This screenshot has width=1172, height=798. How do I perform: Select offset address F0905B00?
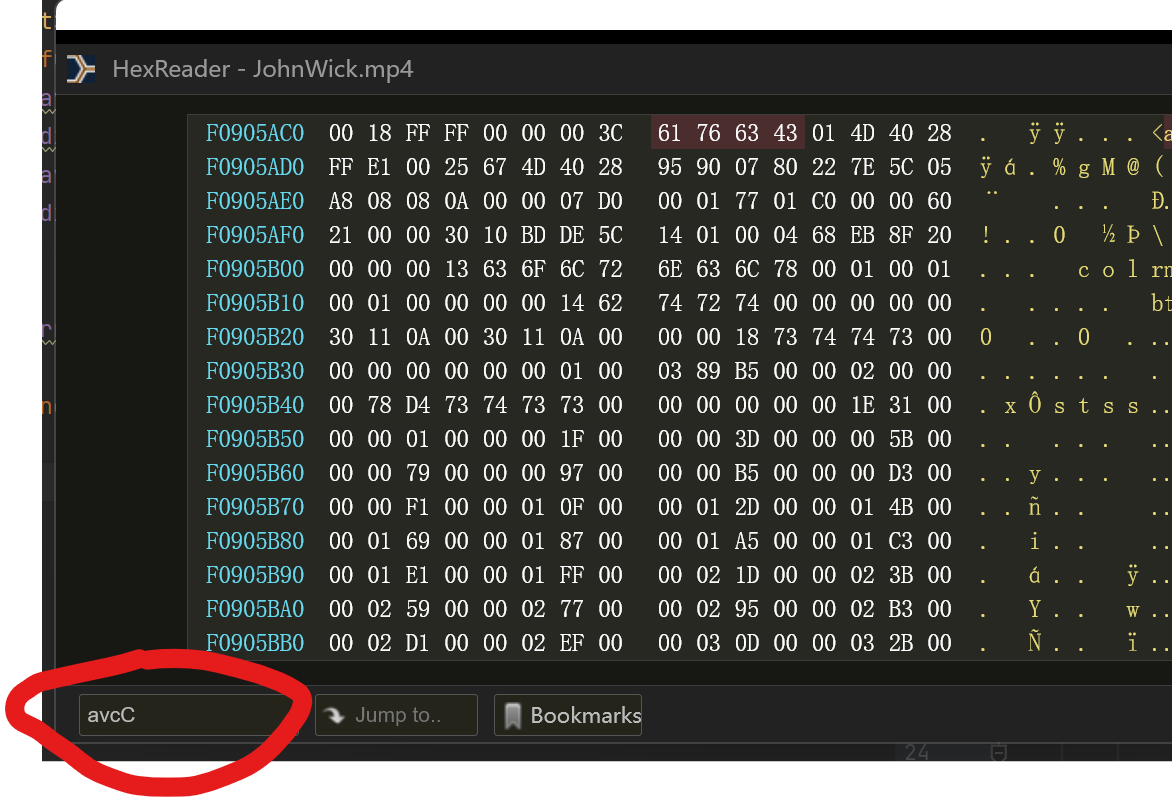coord(255,269)
